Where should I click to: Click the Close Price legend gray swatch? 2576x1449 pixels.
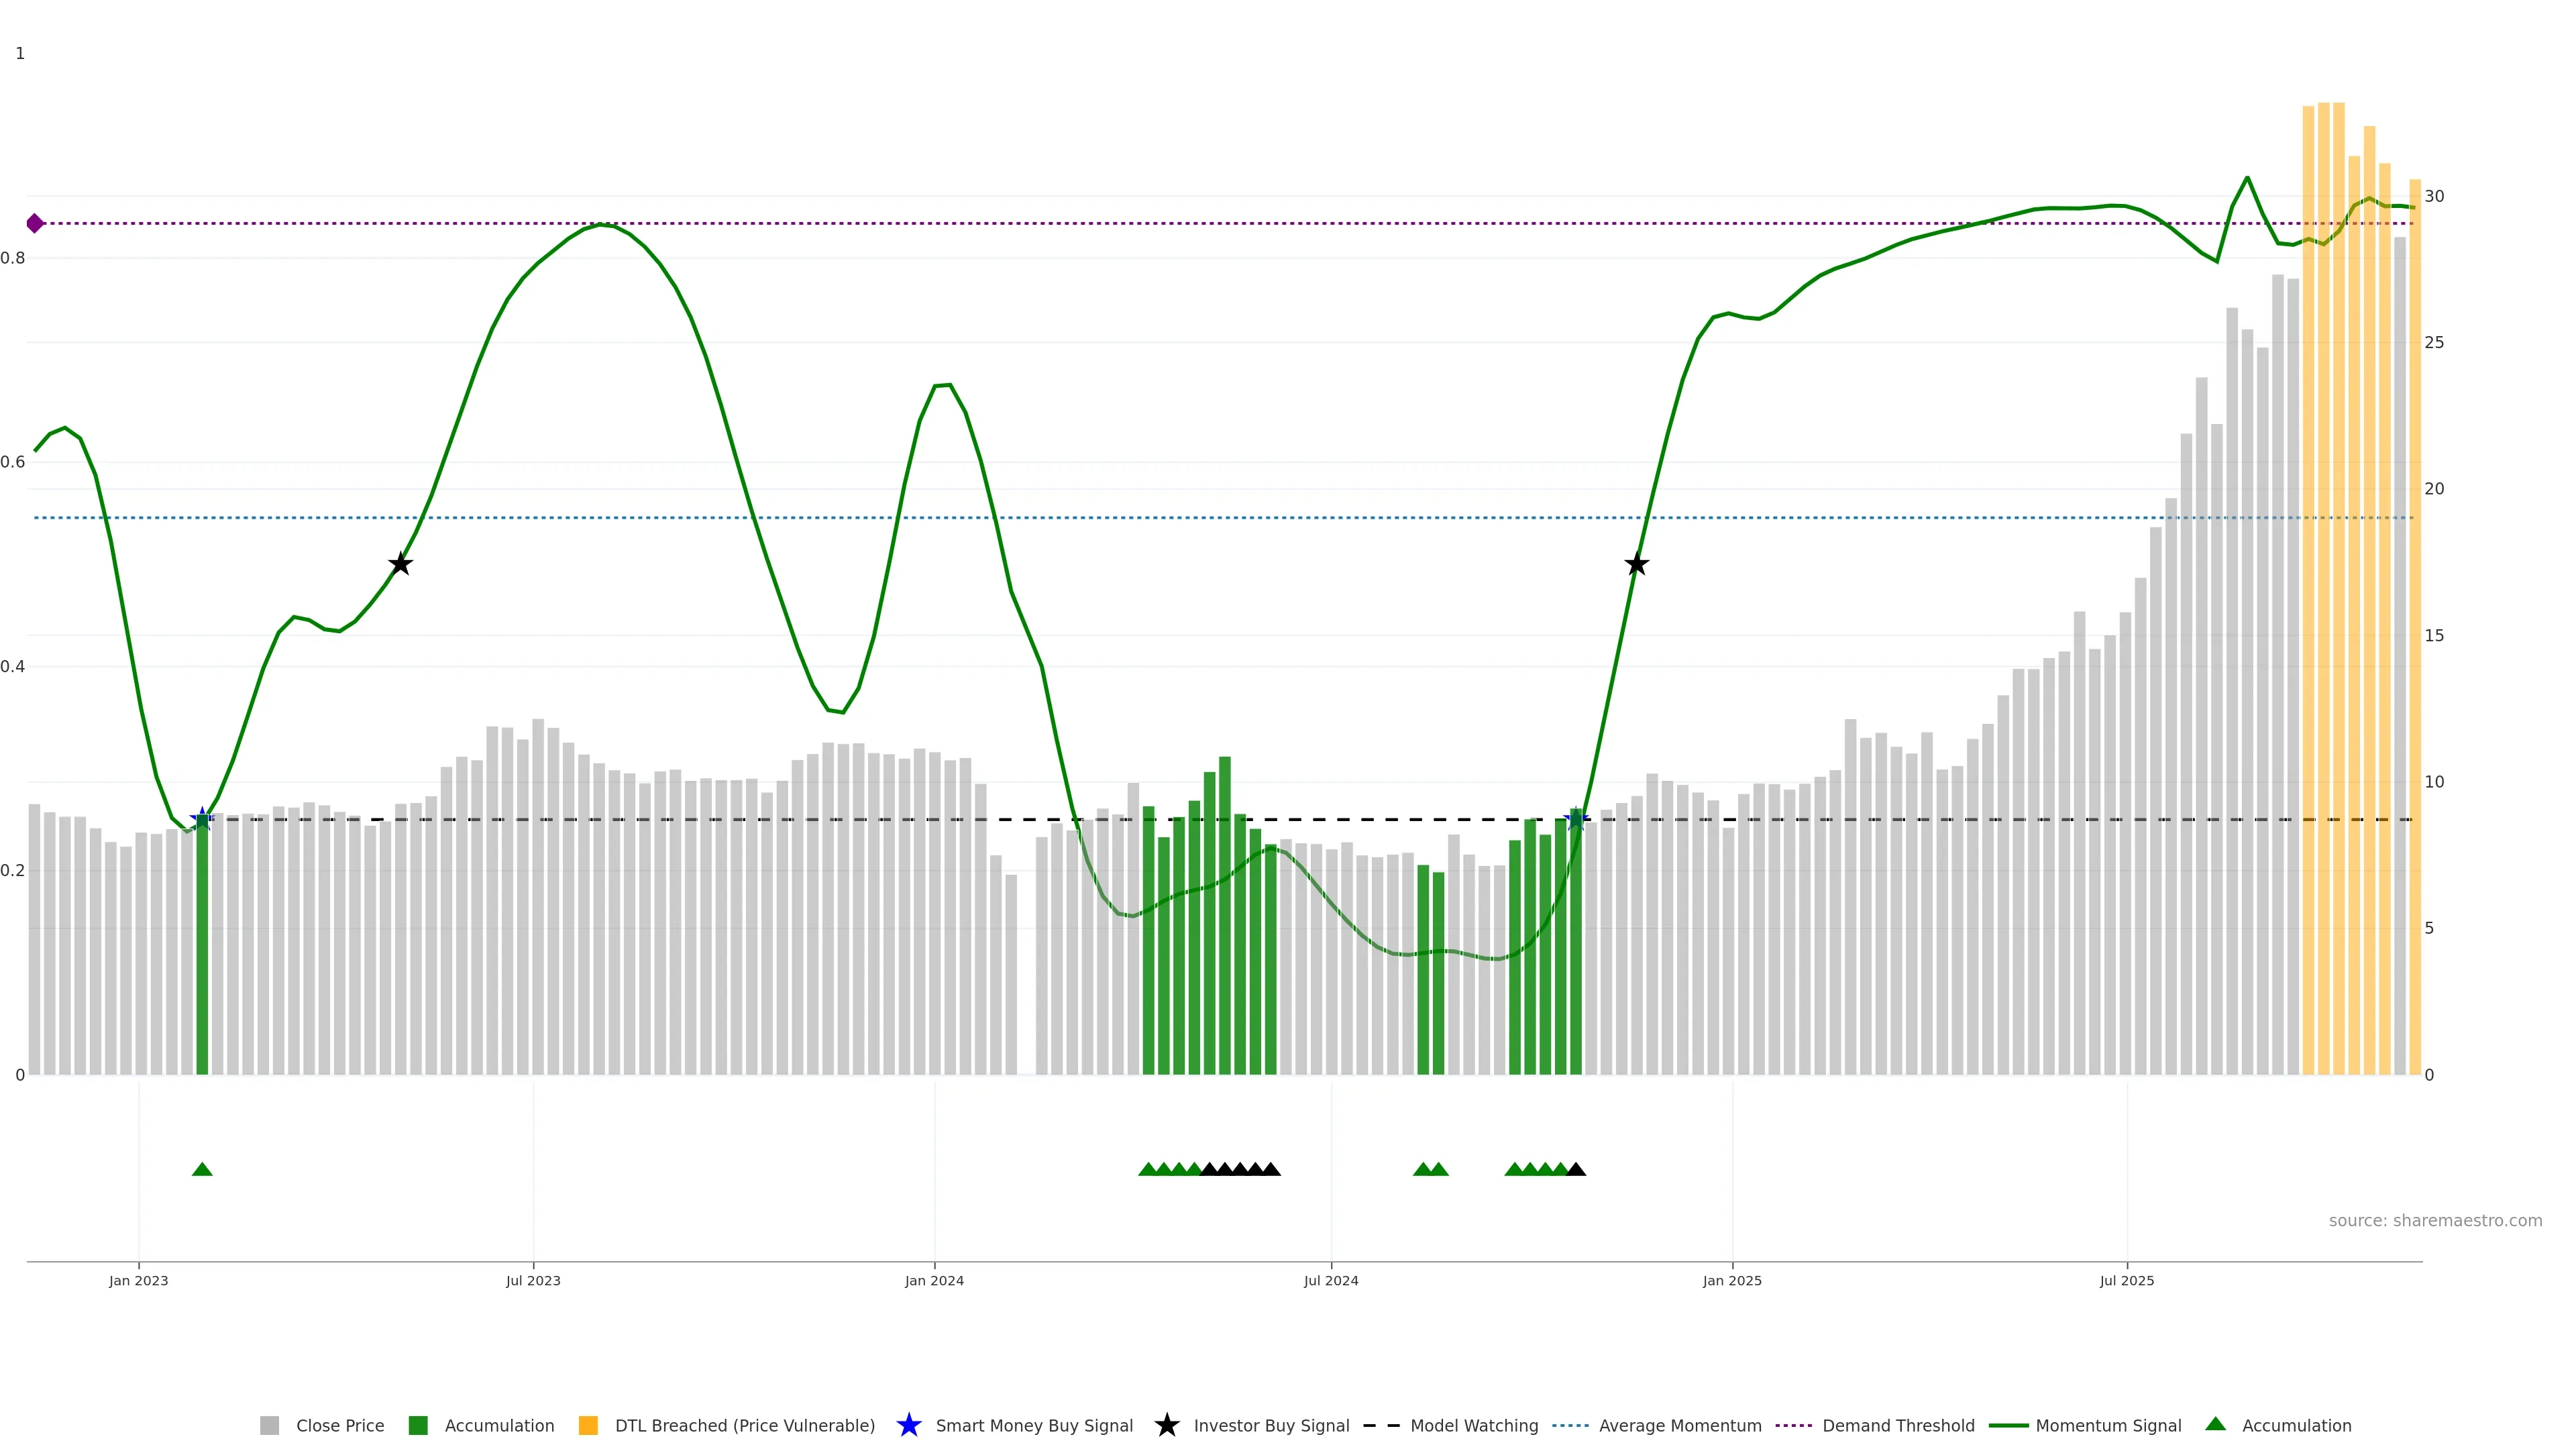click(269, 1425)
